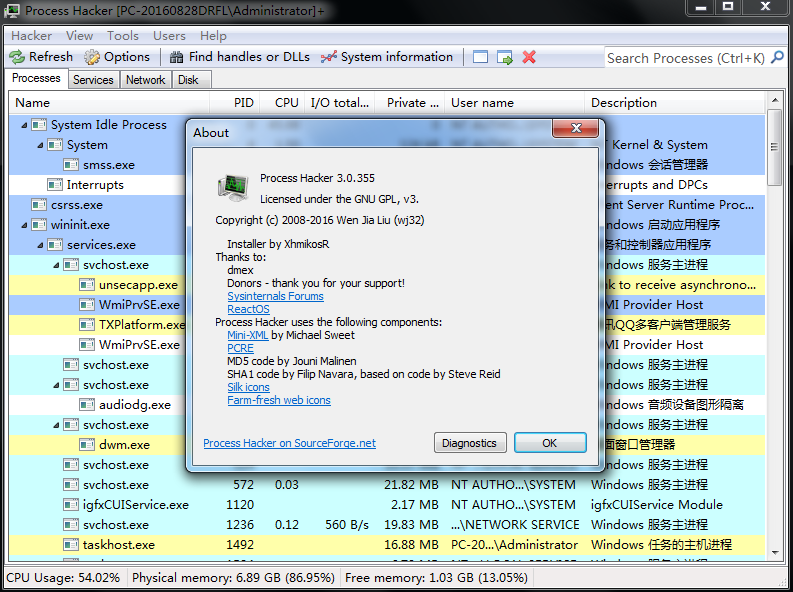Open the Sysinternals Forums link
Screen dimensions: 793x592
tap(275, 296)
